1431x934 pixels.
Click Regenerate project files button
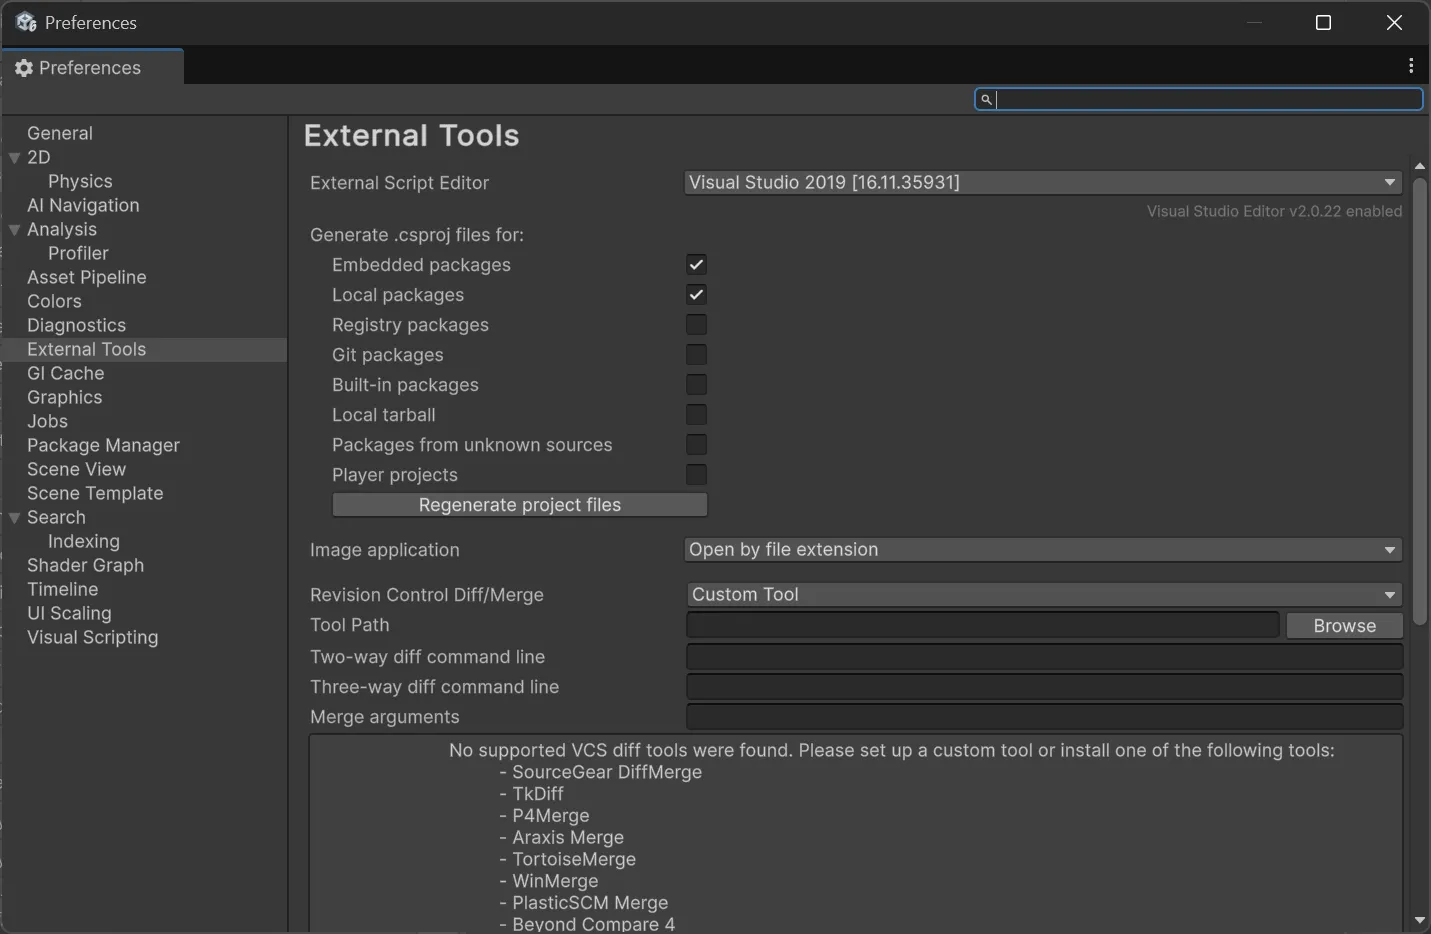click(x=520, y=505)
